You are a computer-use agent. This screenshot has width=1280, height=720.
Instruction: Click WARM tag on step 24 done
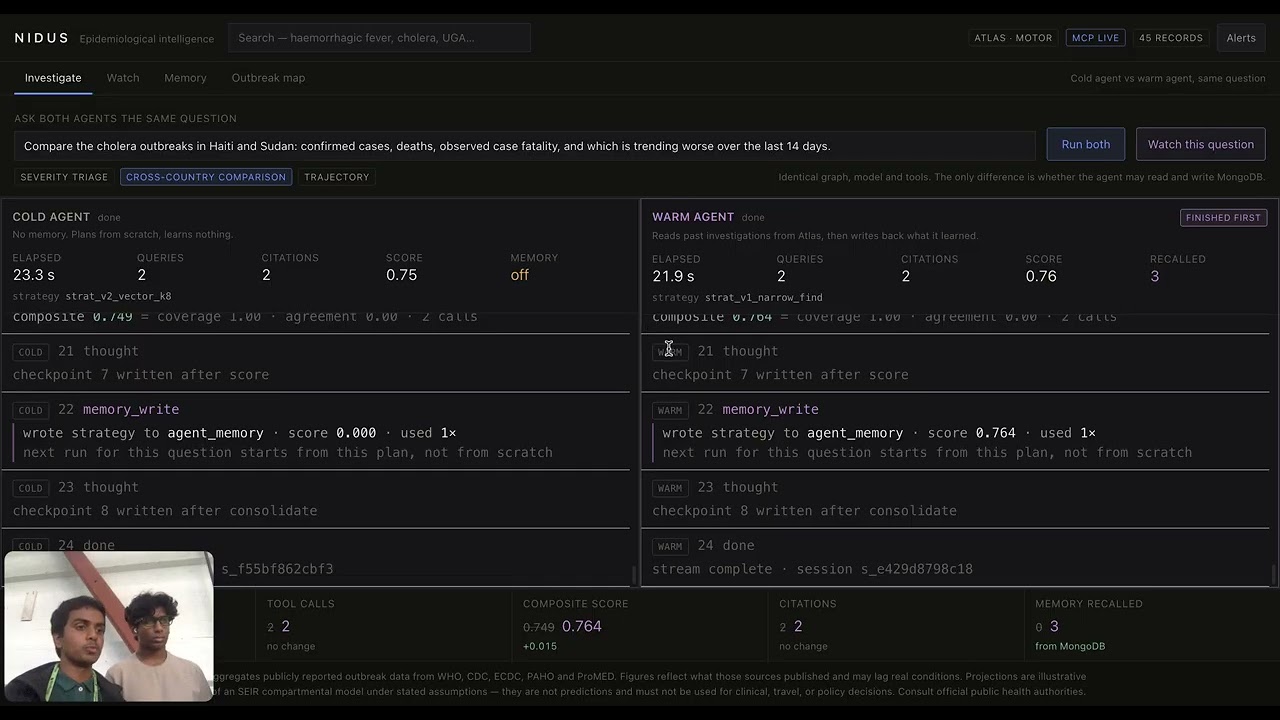(670, 546)
